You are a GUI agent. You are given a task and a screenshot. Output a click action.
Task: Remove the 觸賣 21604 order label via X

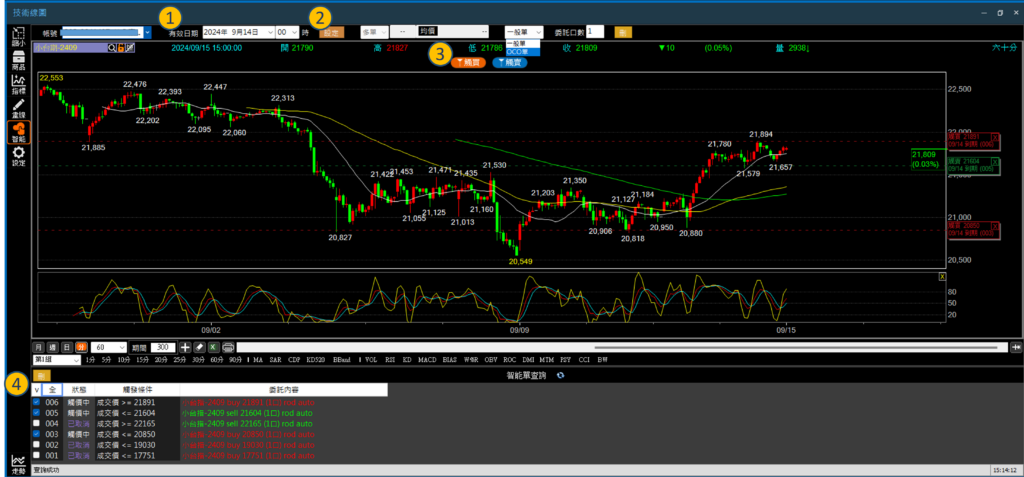click(995, 161)
